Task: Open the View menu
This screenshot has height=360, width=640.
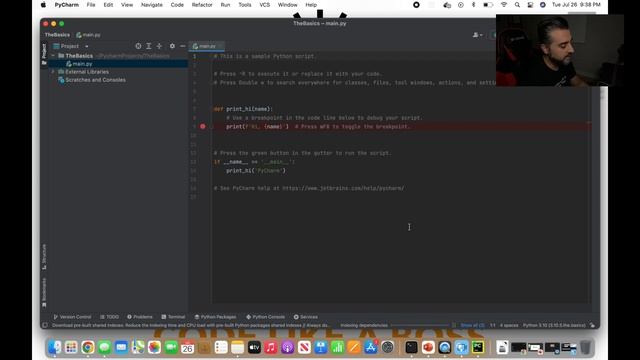Action: [127, 5]
